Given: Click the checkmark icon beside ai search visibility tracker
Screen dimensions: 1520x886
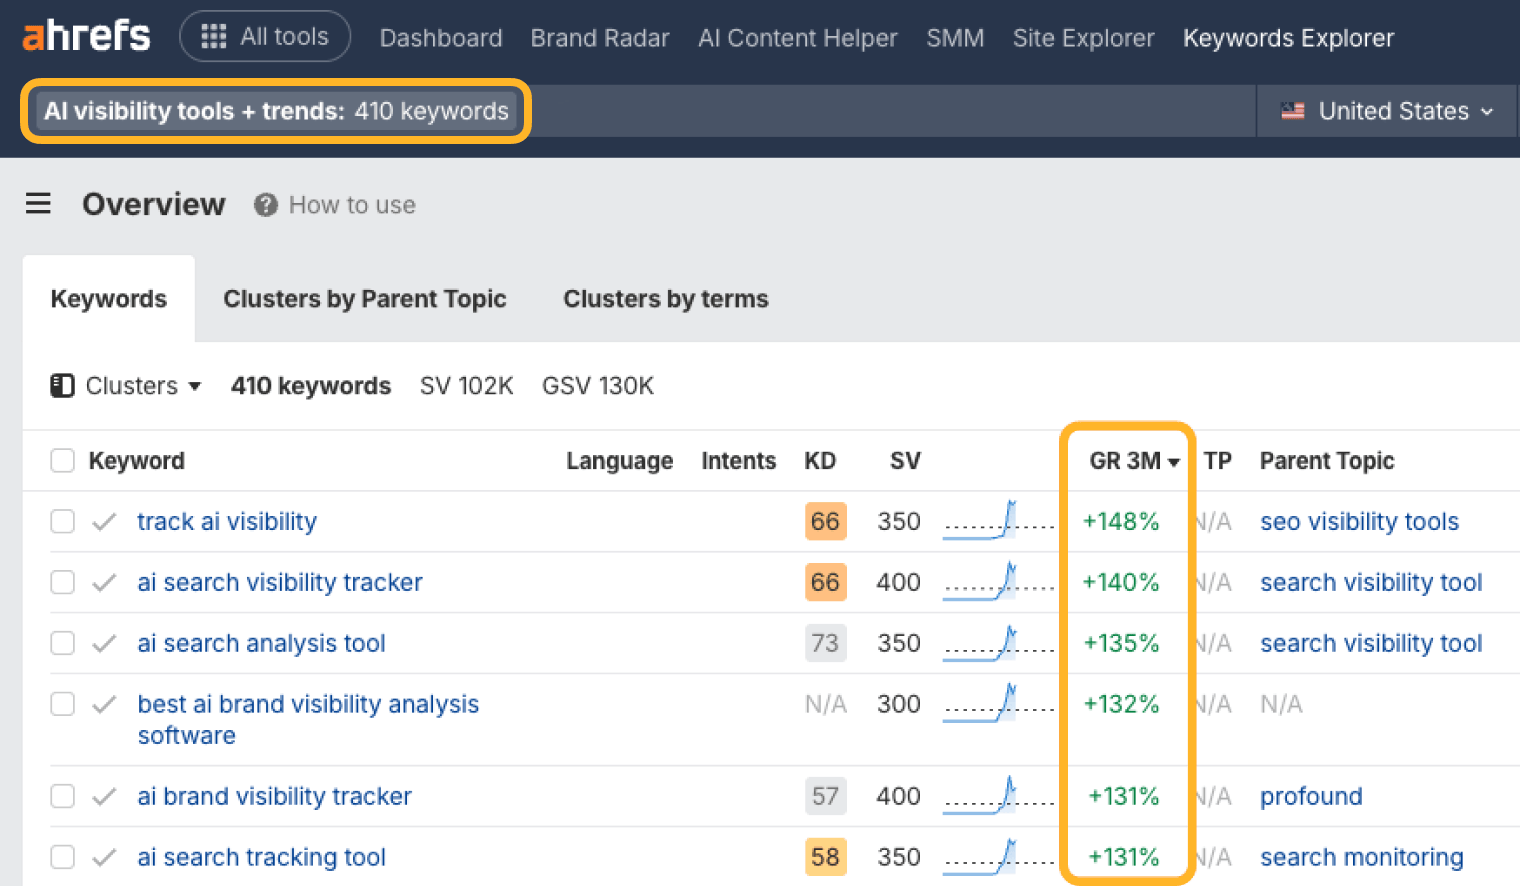Looking at the screenshot, I should click(x=104, y=583).
